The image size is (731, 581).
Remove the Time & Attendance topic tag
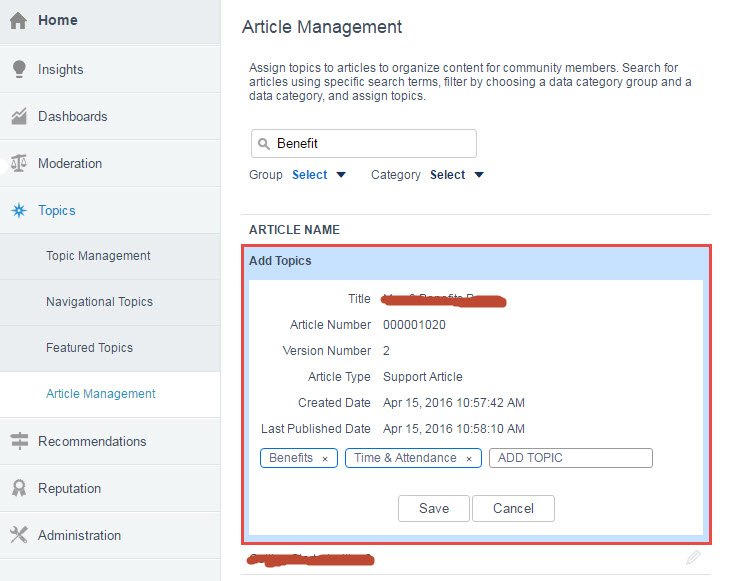[468, 459]
